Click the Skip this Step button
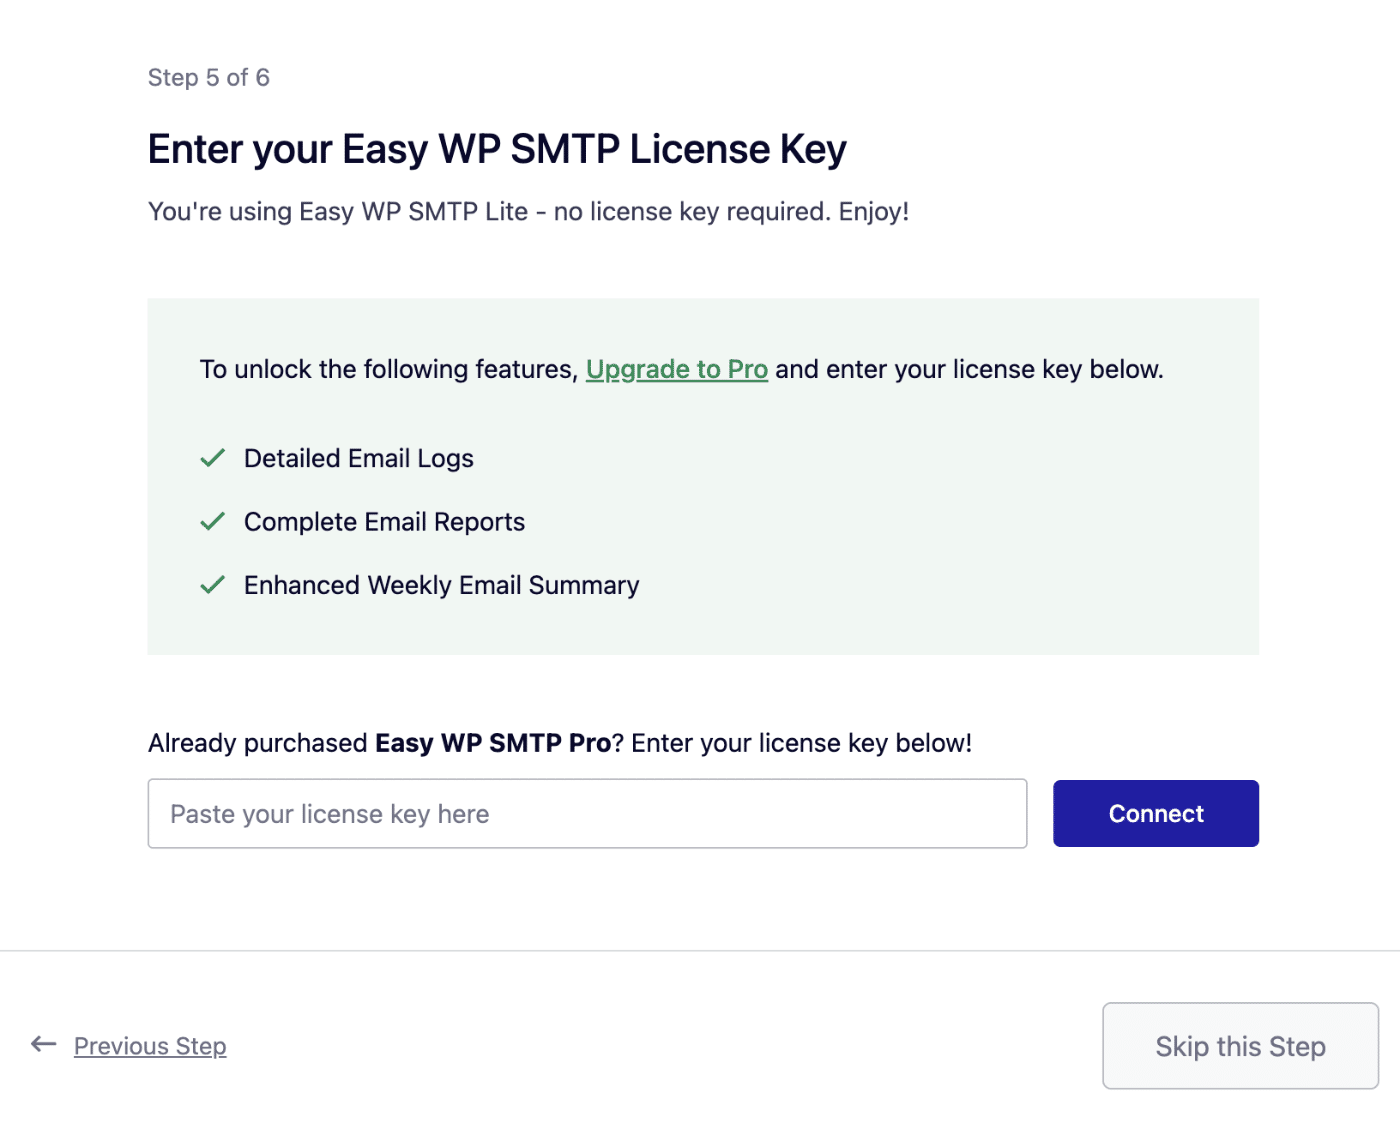 coord(1239,1045)
